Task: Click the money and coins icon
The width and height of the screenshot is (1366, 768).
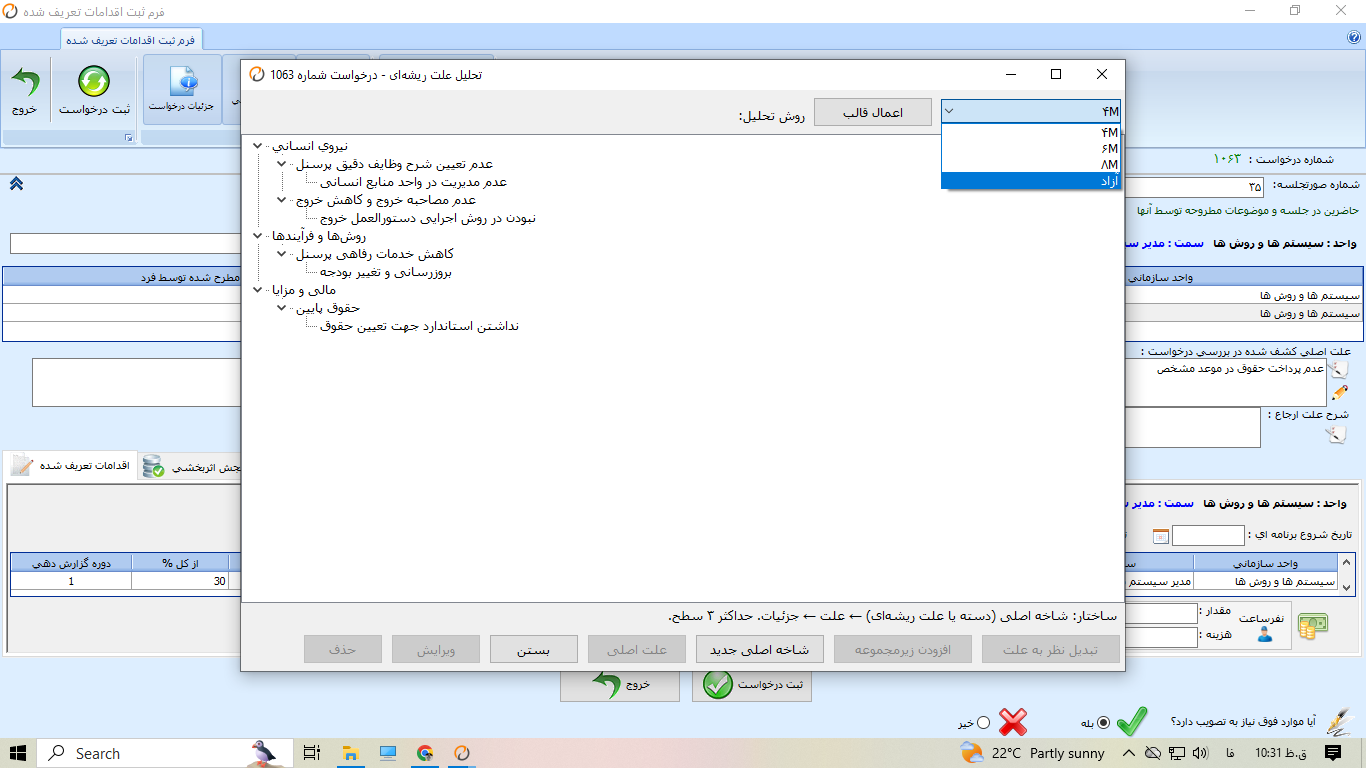Action: coord(1312,625)
